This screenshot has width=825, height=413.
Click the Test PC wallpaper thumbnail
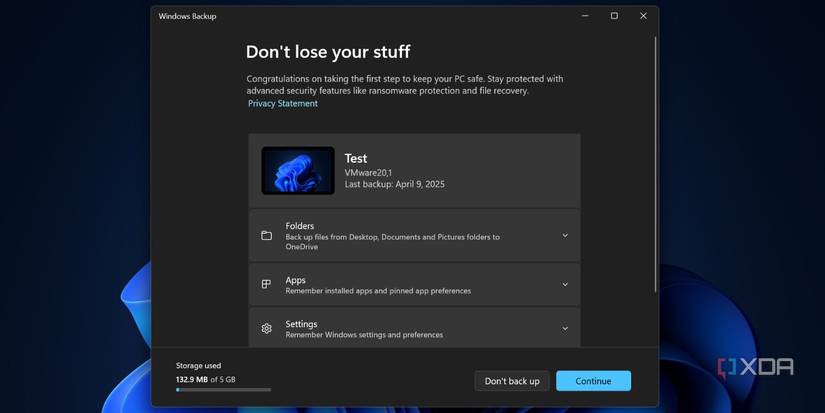click(x=298, y=171)
